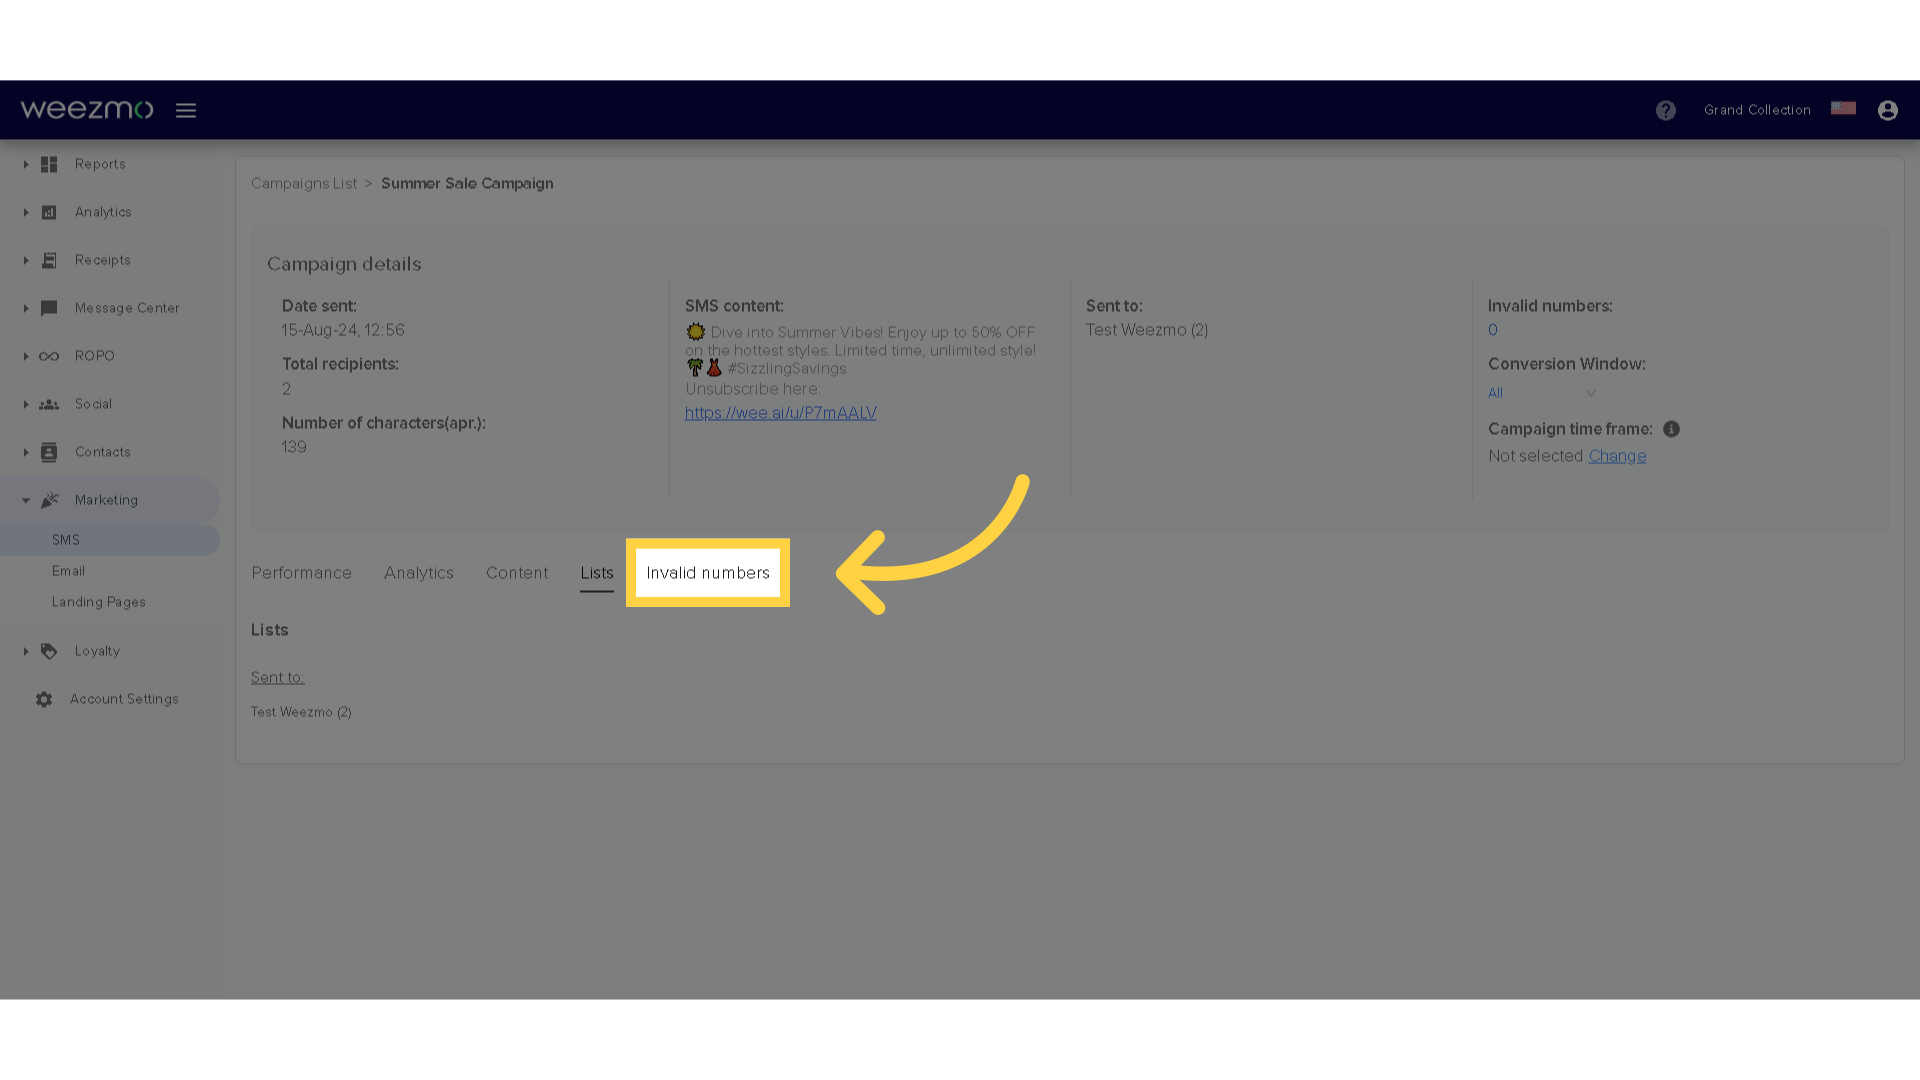
Task: Click the invalid numbers count 0
Action: tap(1493, 330)
